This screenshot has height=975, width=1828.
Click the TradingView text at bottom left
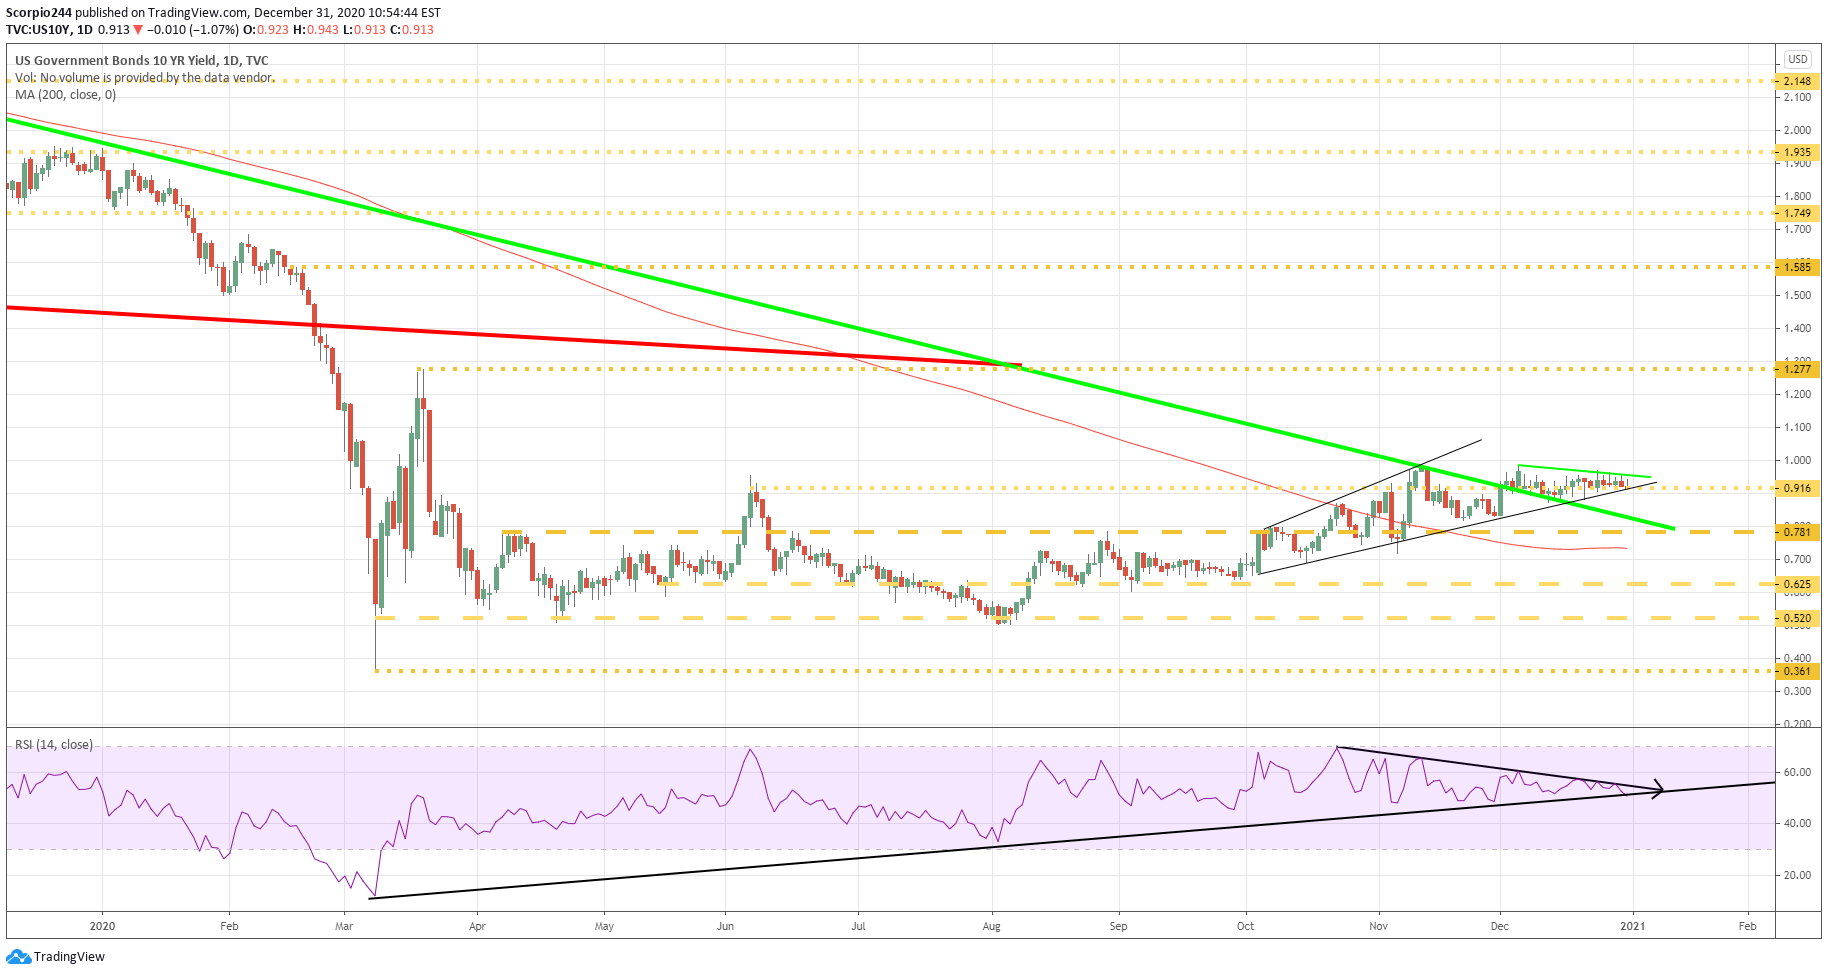coord(69,957)
